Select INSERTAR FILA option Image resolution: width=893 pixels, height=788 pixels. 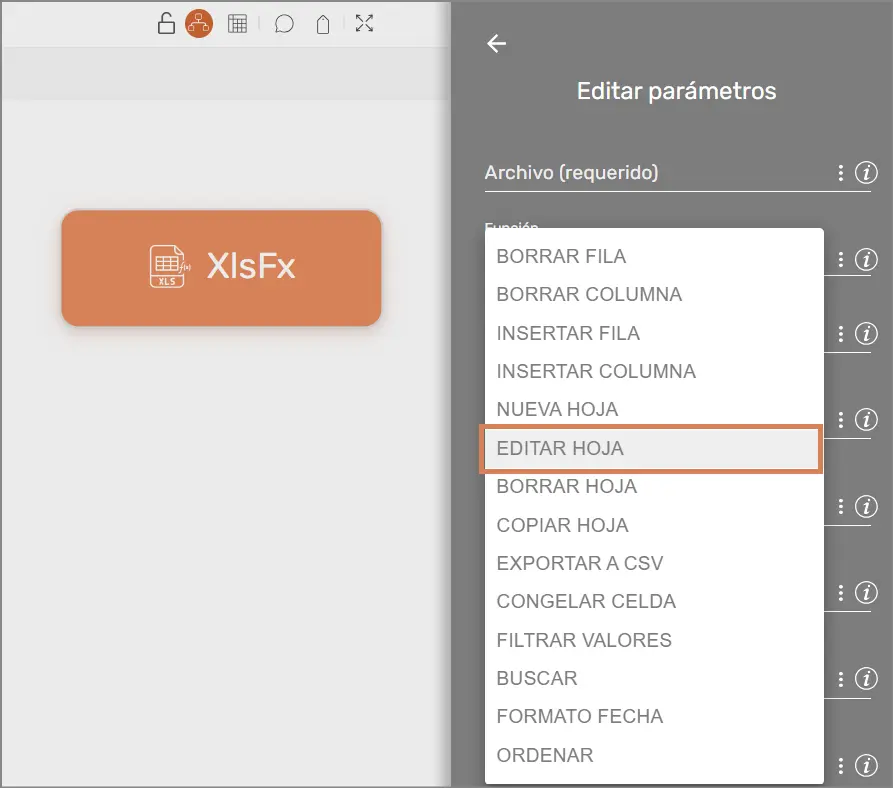click(654, 333)
